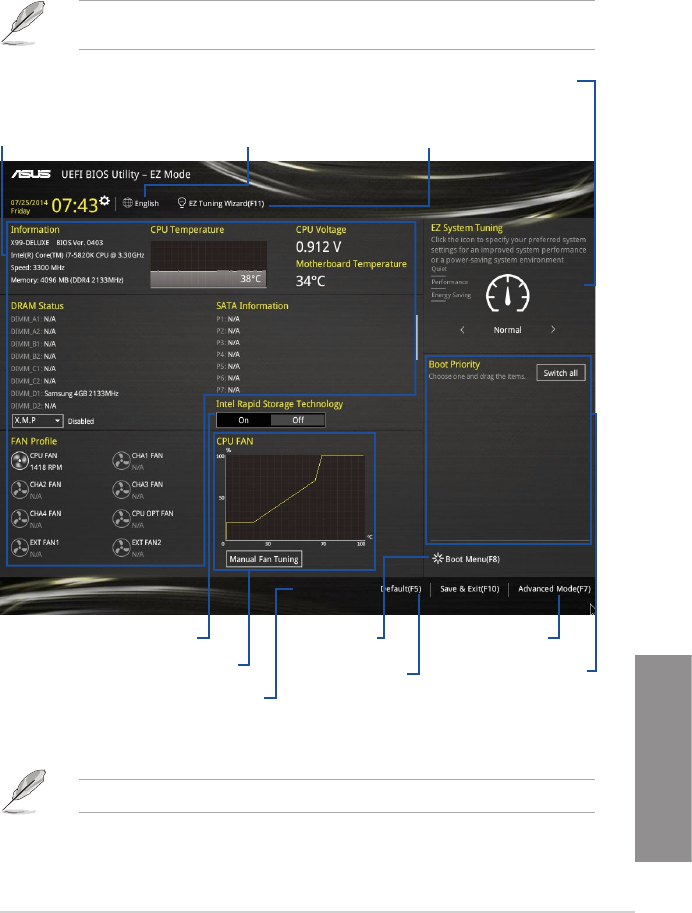Turn Intel Rapid Storage Technology Off
The image size is (692, 913).
(298, 420)
